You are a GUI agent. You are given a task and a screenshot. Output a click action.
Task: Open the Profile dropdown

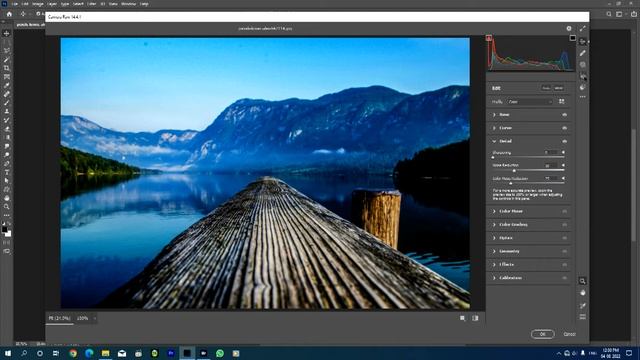point(530,102)
